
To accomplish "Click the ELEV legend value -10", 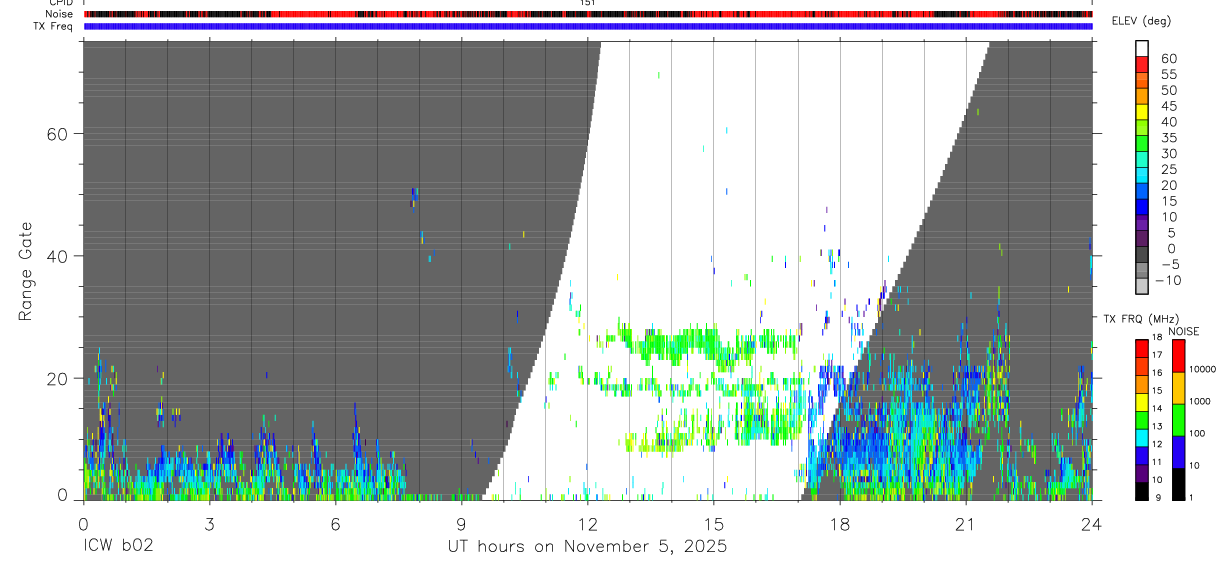I will point(1167,280).
